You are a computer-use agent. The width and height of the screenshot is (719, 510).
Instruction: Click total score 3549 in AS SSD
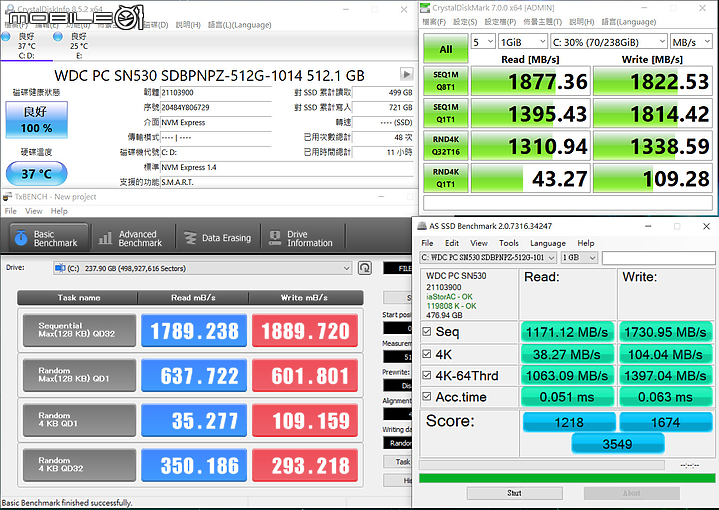(x=618, y=443)
